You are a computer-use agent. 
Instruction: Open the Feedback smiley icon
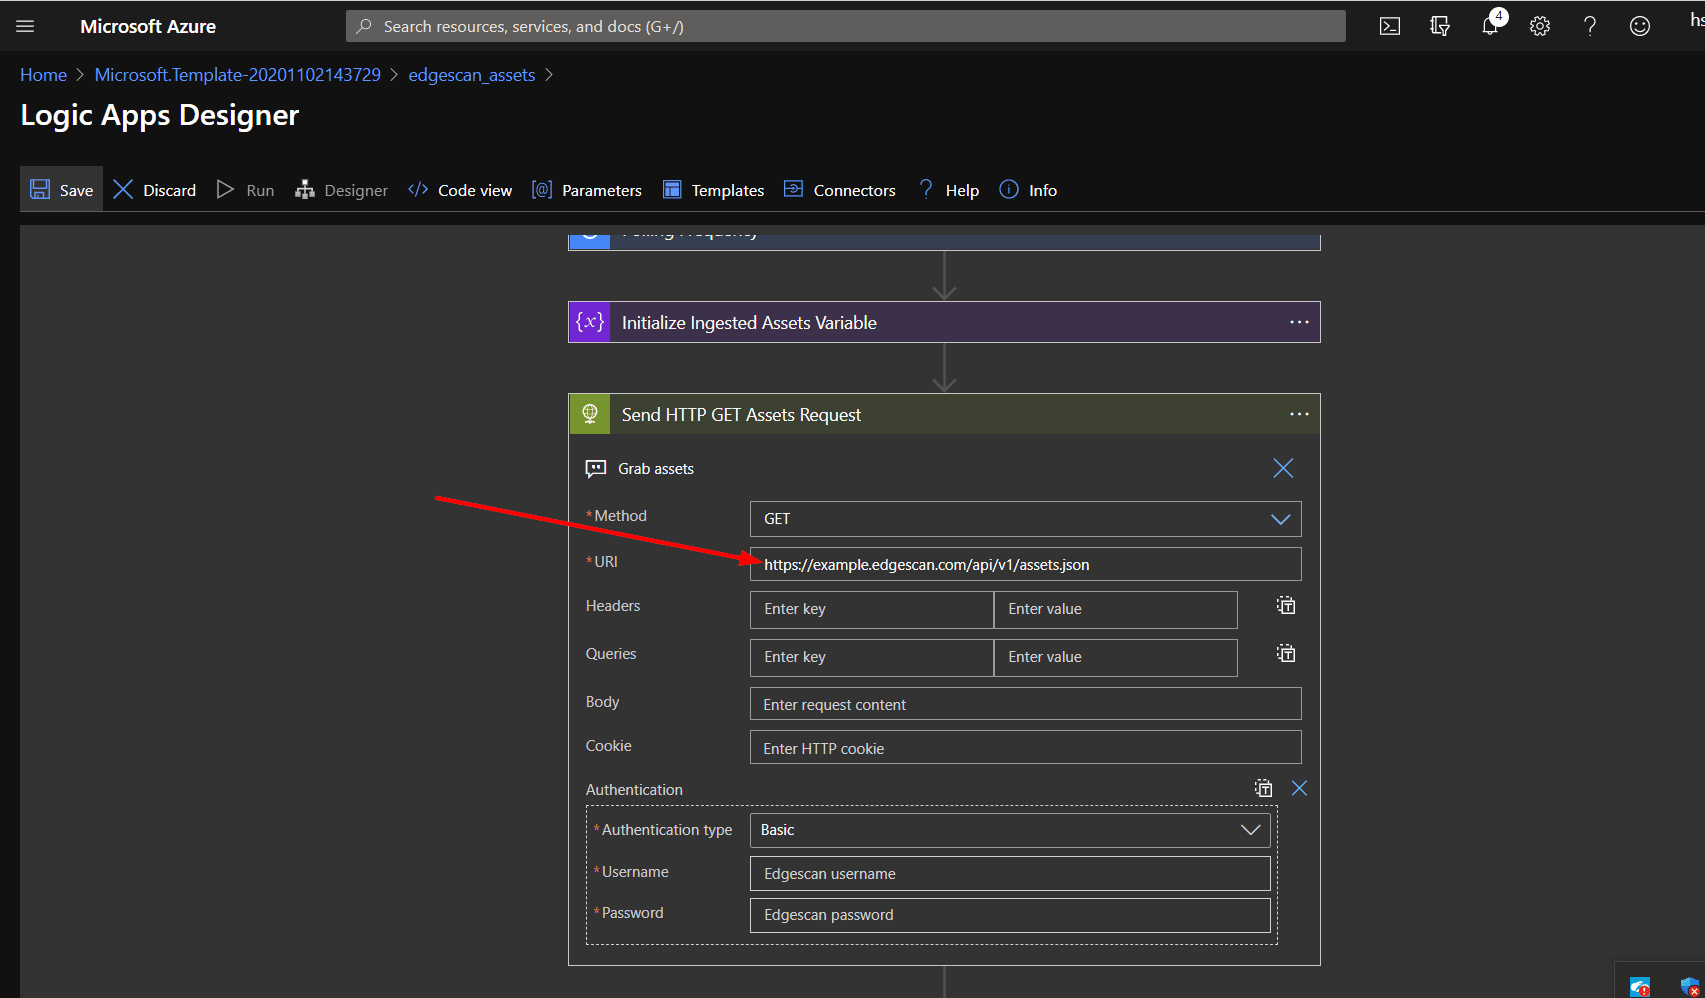point(1640,26)
